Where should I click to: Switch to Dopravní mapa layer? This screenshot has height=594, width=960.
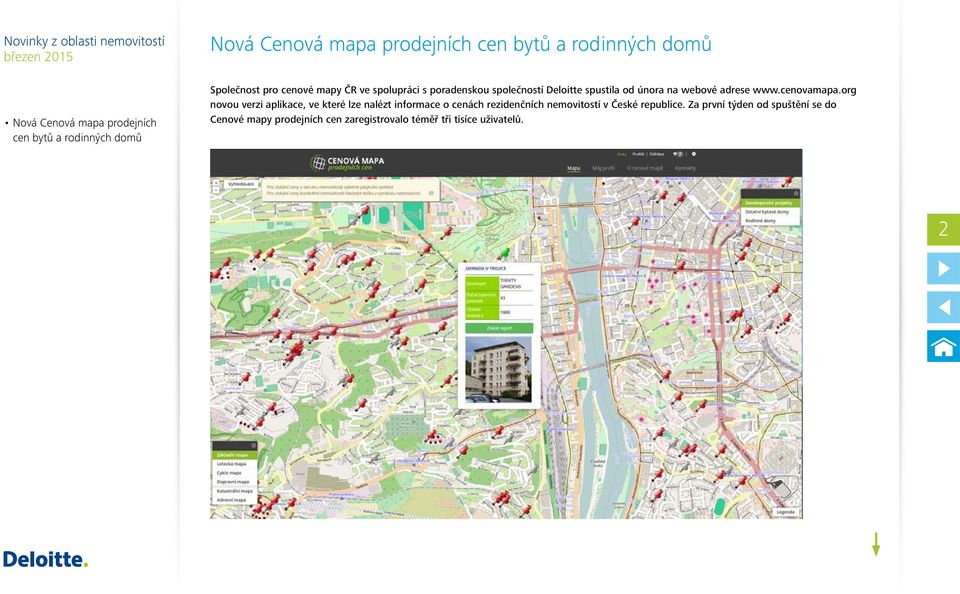coord(234,482)
